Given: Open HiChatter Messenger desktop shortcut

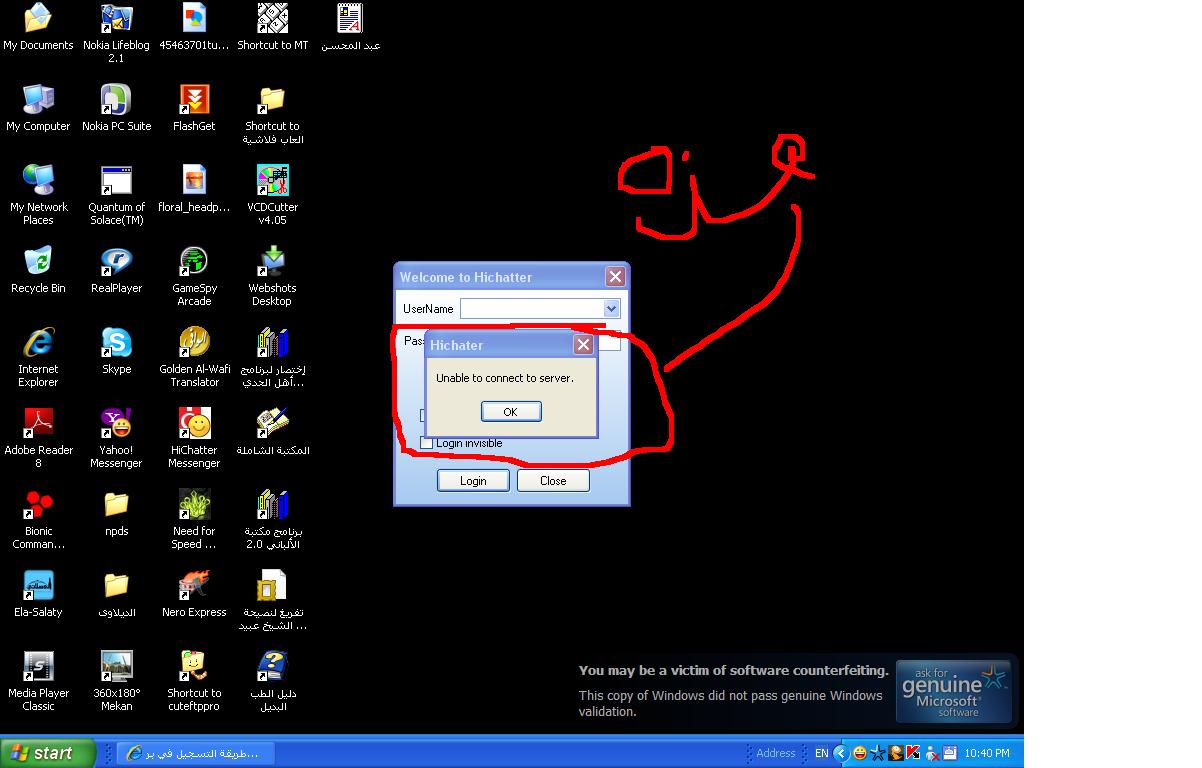Looking at the screenshot, I should 194,425.
